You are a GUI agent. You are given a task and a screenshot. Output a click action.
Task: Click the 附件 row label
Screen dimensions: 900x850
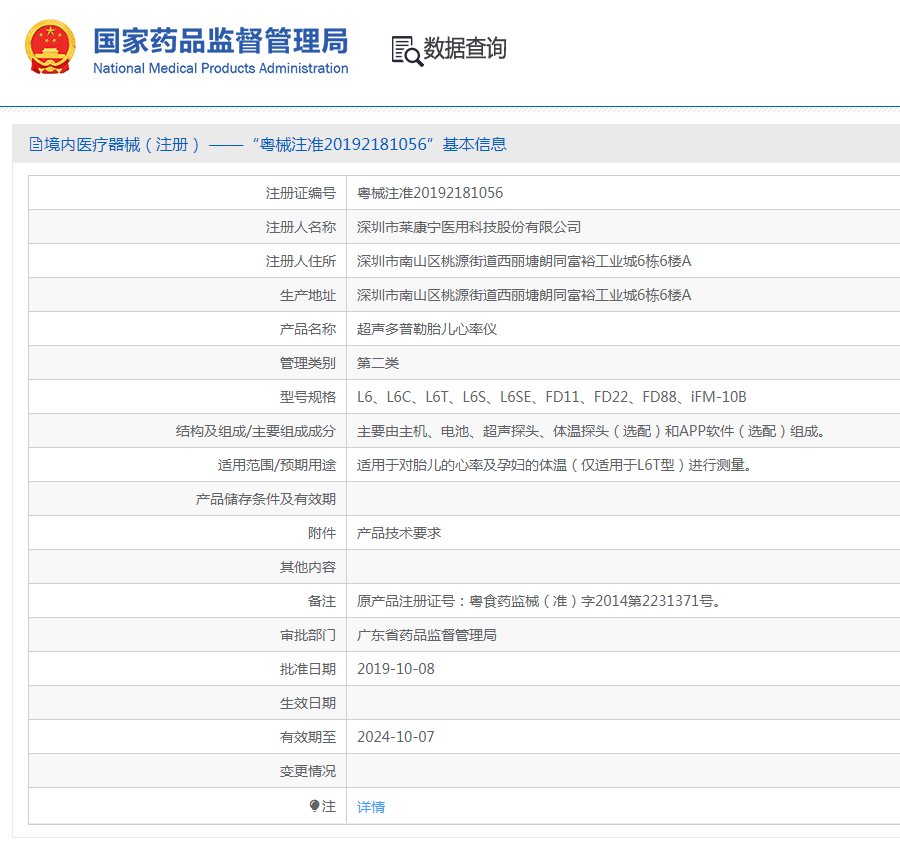(322, 533)
